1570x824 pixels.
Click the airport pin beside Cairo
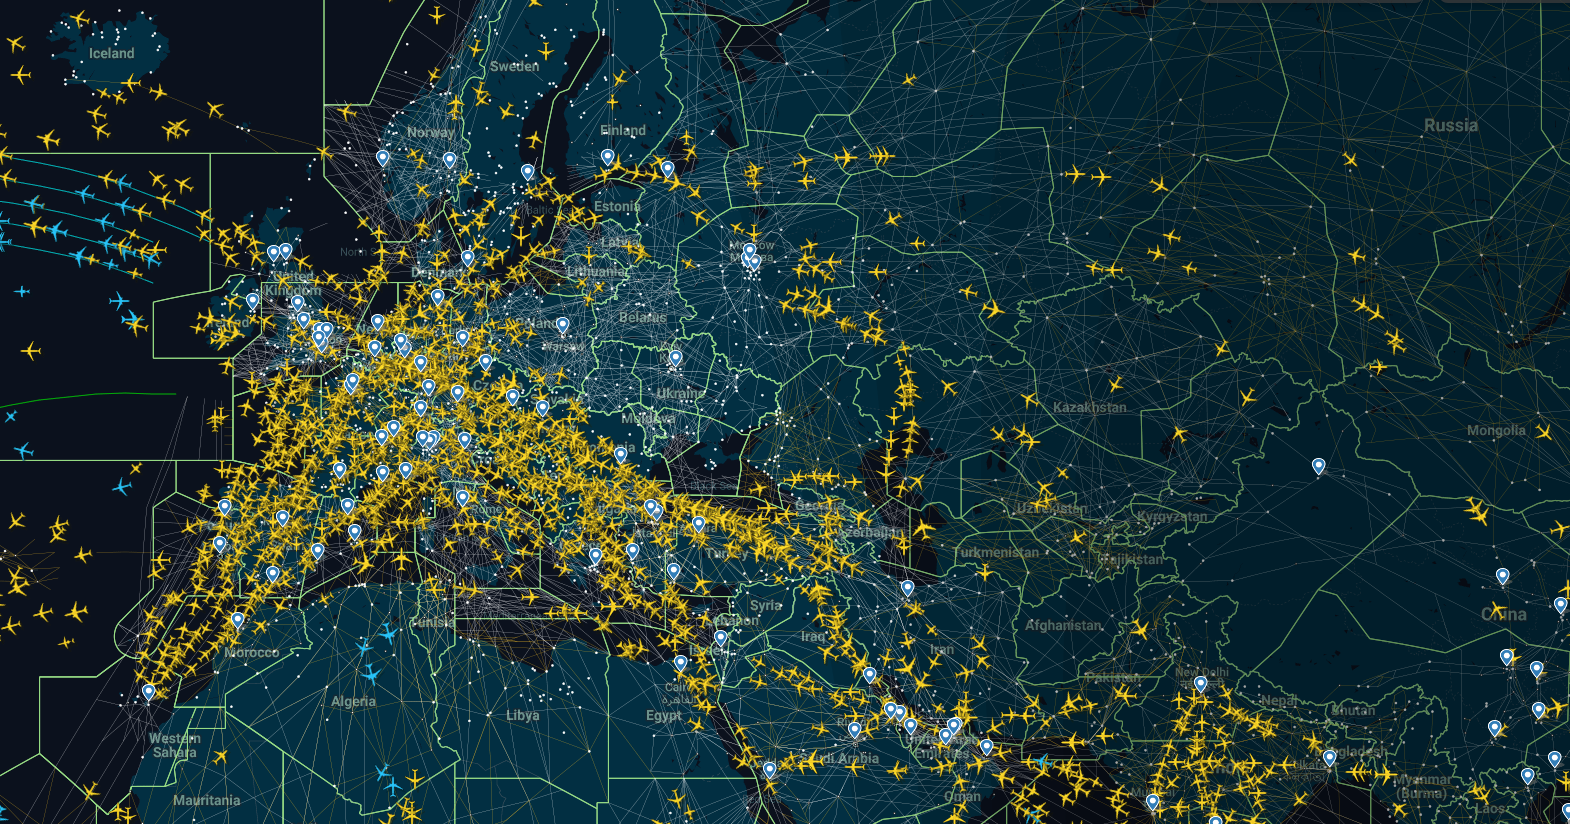[680, 663]
